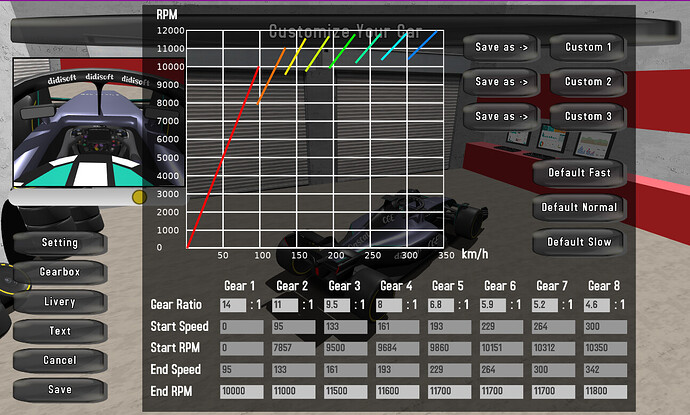
Task: Click Gear 4 End Speed value 193
Action: coord(397,370)
